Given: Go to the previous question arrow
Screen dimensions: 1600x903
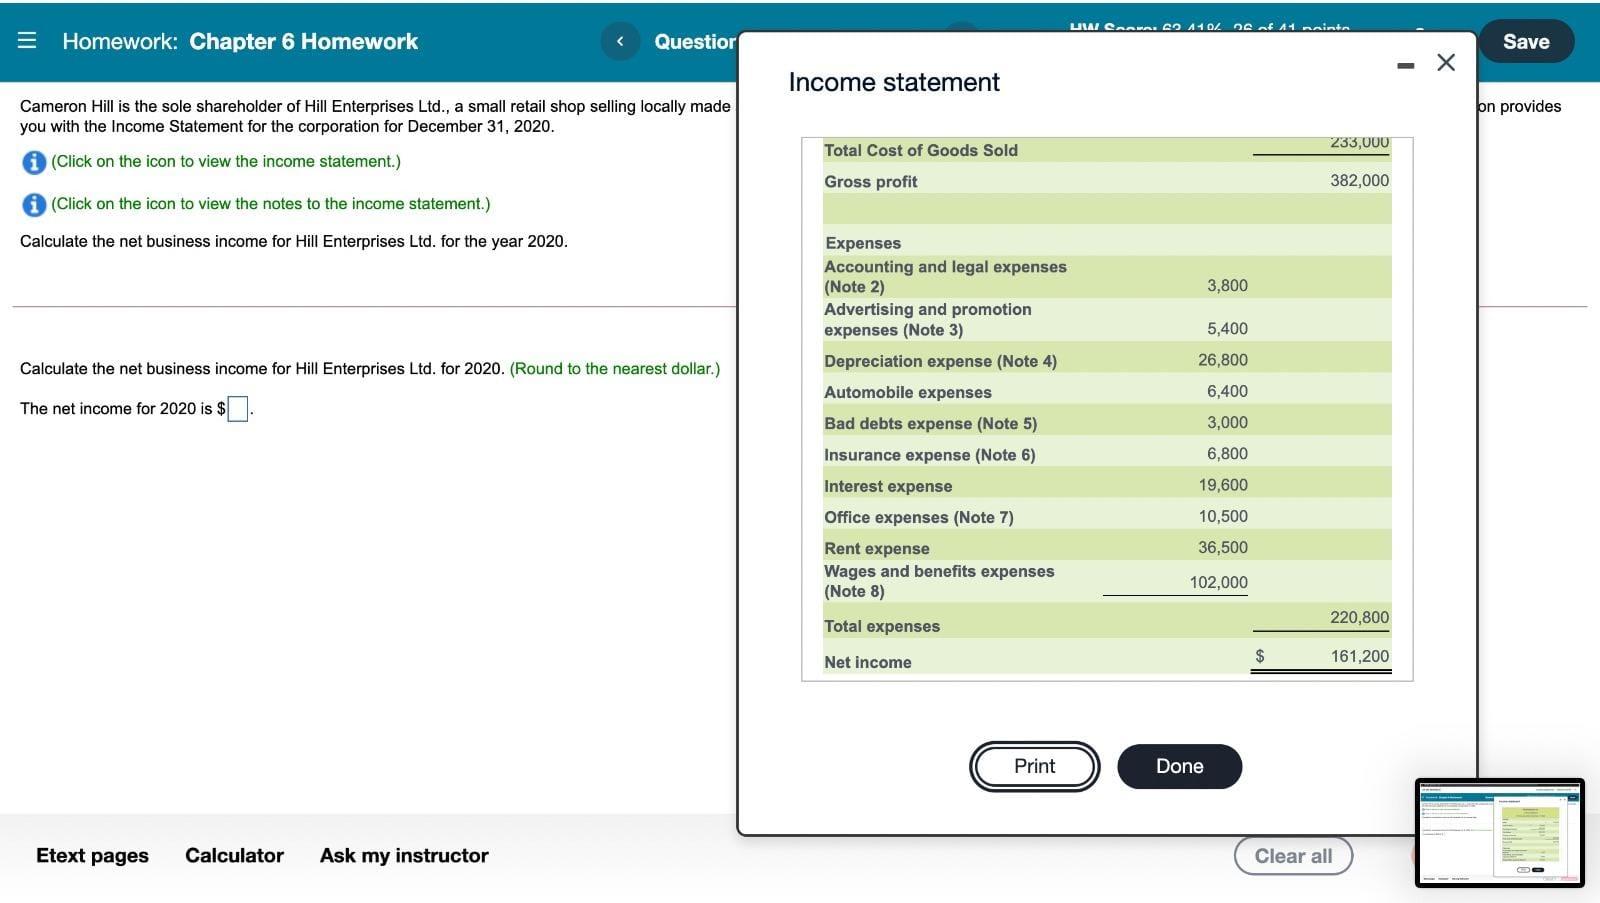Looking at the screenshot, I should click(620, 41).
